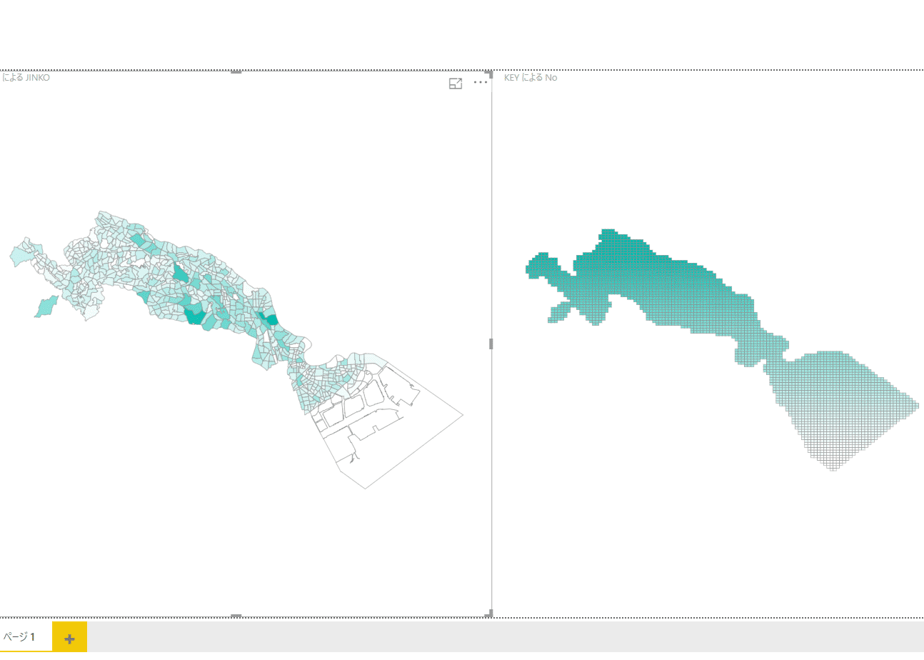The height and width of the screenshot is (660, 924).
Task: Grab the bottom-right corner handle of JINKO visual
Action: point(489,614)
